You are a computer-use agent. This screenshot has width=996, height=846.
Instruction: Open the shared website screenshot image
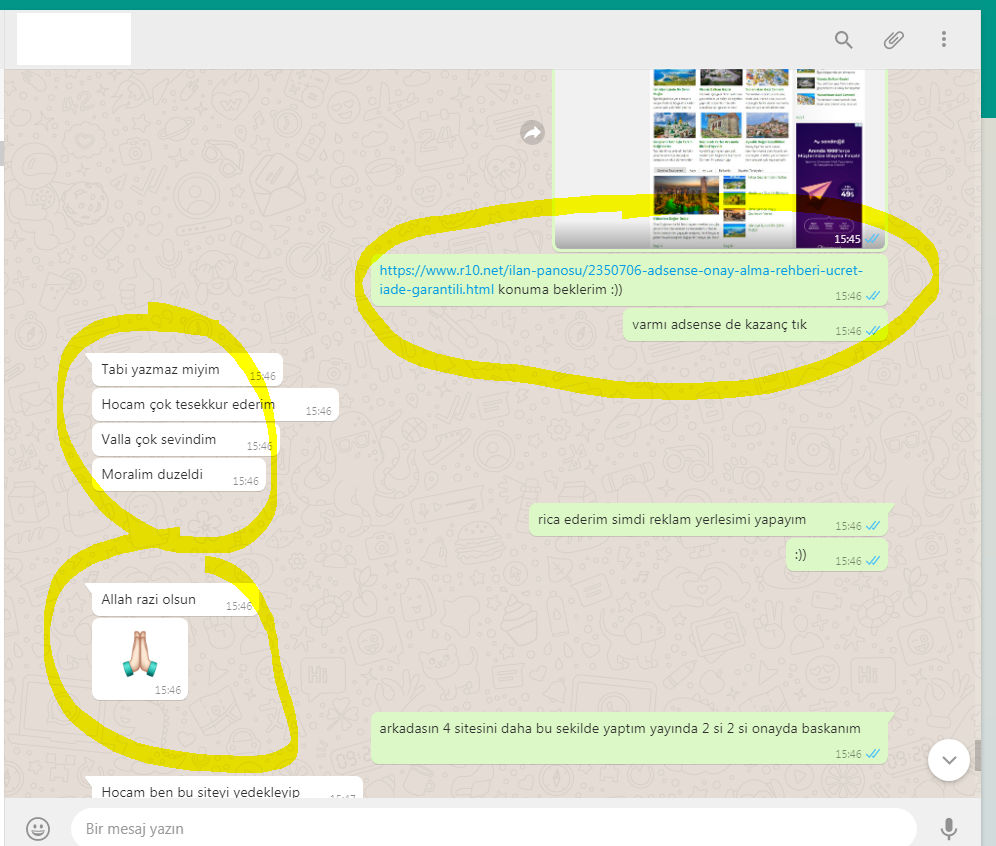[x=720, y=159]
